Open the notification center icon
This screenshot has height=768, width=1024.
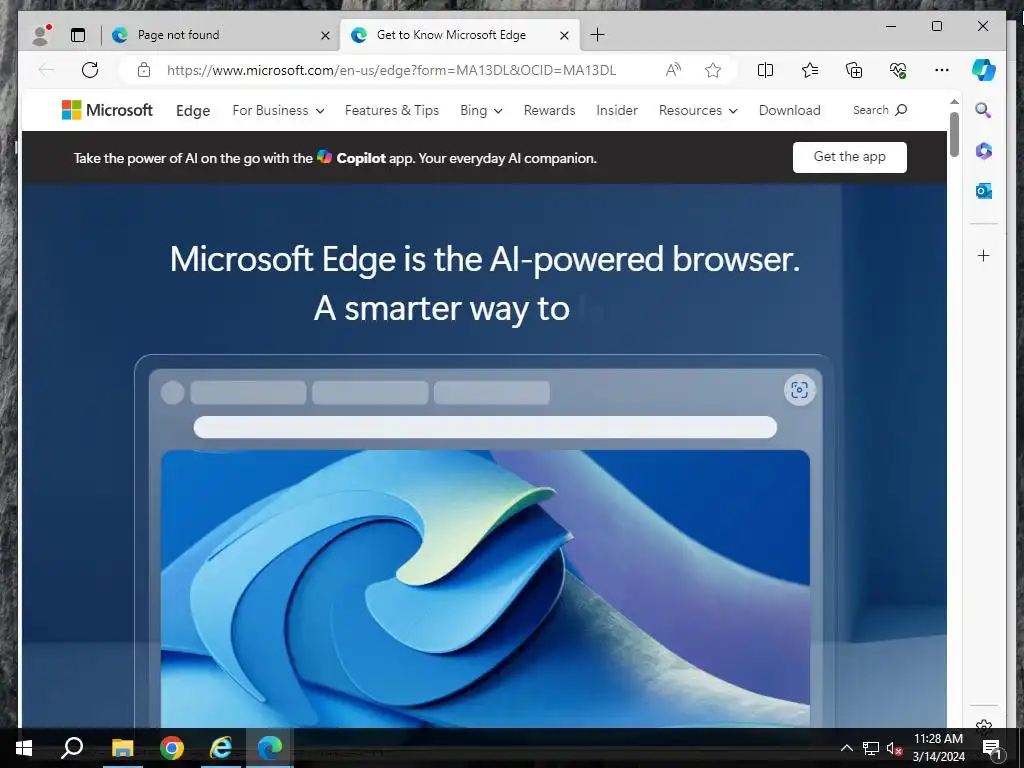[991, 748]
